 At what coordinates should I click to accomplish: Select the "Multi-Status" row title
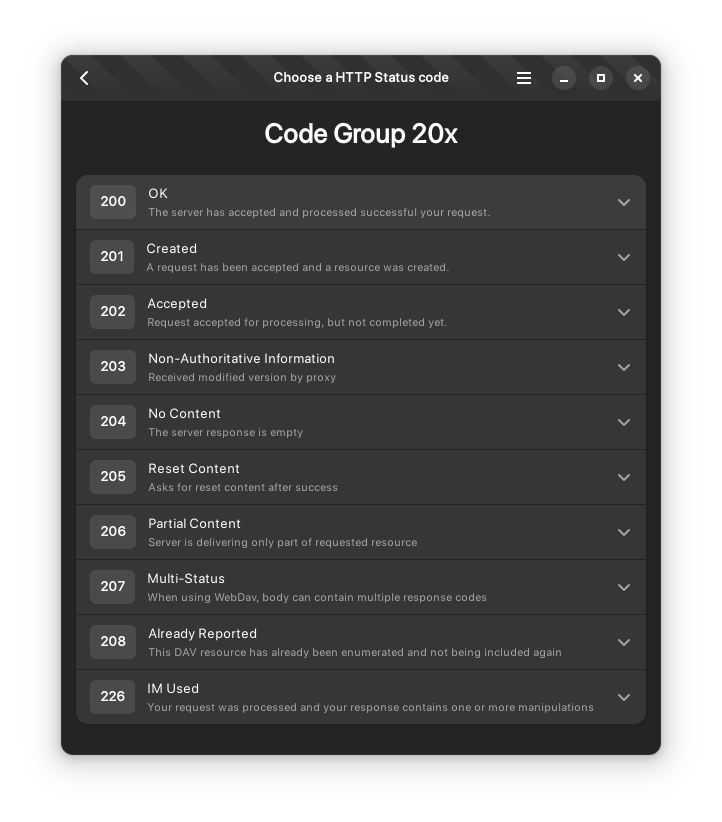point(186,579)
